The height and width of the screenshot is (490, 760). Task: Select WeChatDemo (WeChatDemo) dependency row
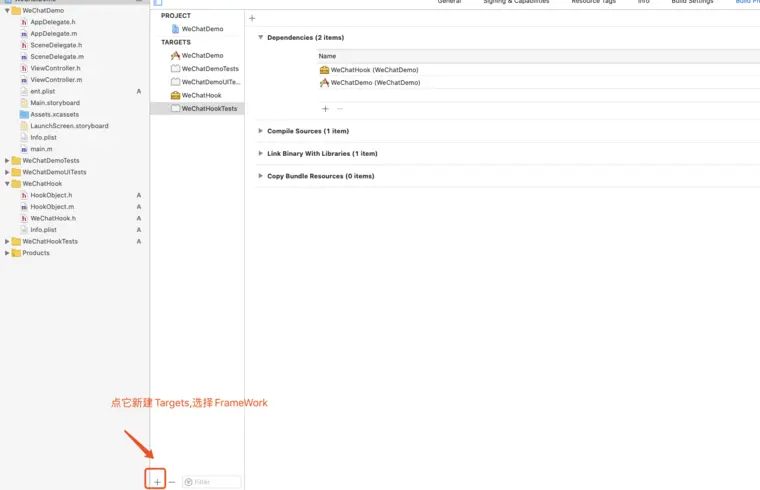(x=538, y=83)
